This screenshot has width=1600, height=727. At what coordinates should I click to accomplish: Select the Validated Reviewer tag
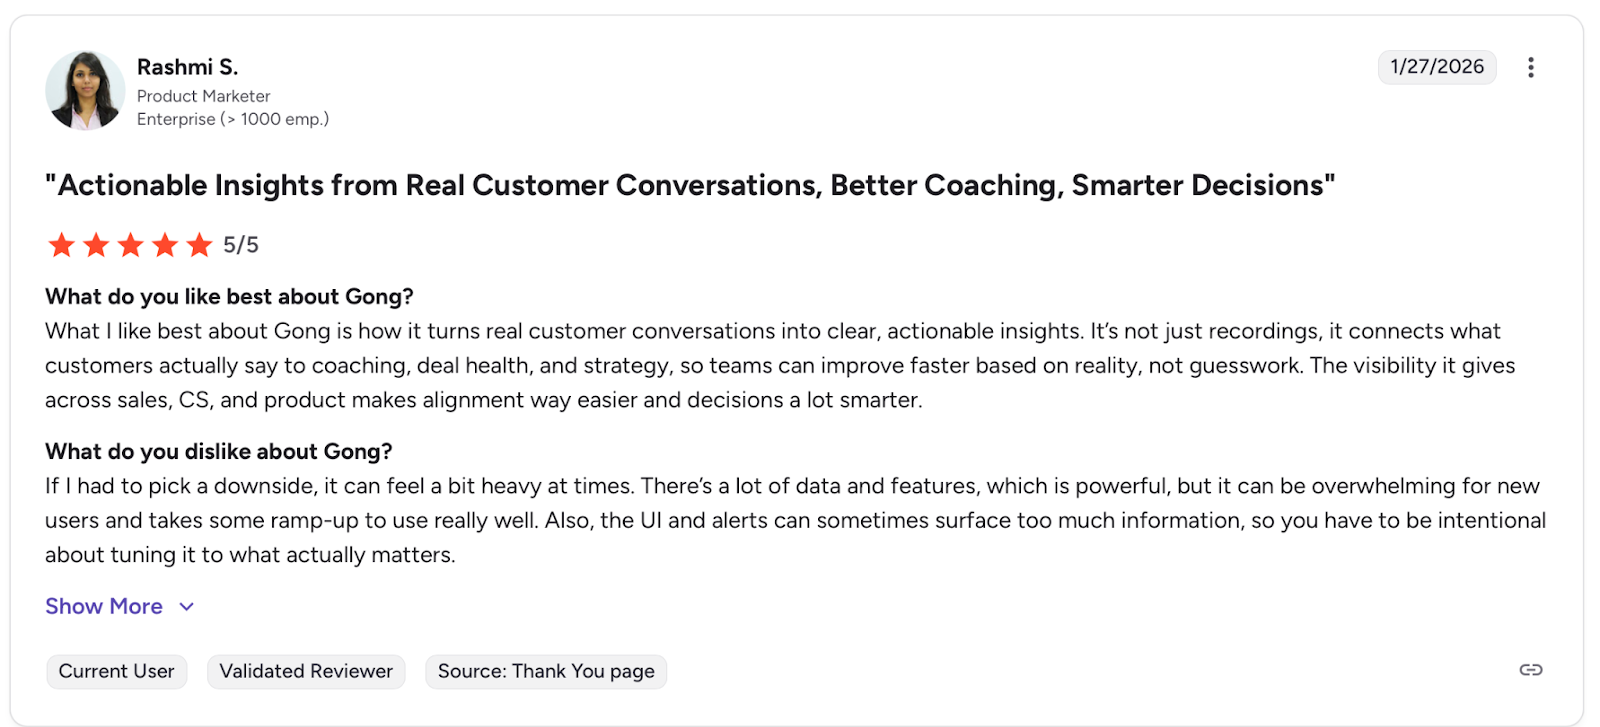click(x=306, y=671)
